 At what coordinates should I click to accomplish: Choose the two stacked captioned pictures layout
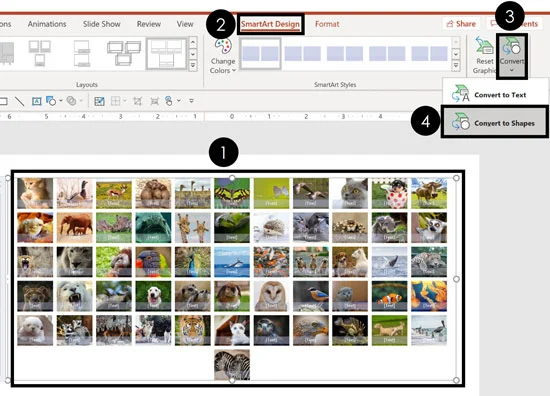pyautogui.click(x=82, y=53)
